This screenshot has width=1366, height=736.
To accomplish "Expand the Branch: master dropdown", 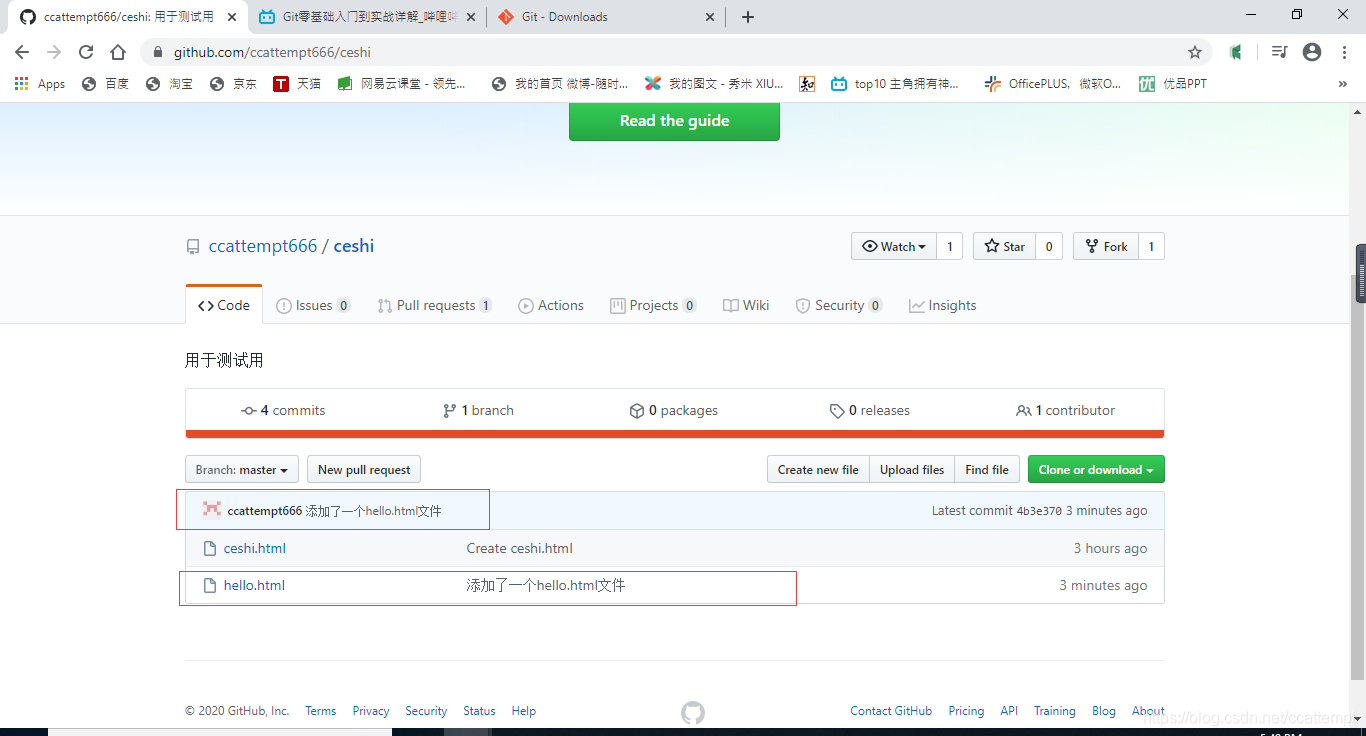I will pyautogui.click(x=242, y=469).
